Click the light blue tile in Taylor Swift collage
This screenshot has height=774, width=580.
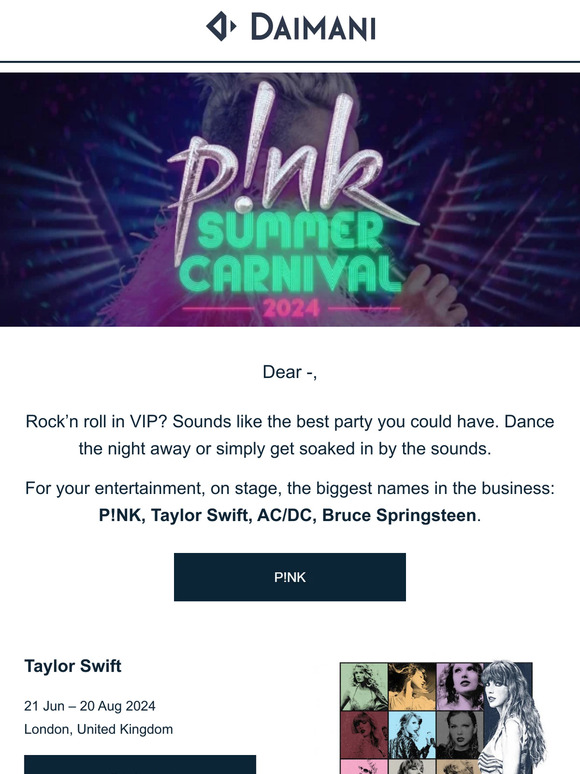[412, 734]
